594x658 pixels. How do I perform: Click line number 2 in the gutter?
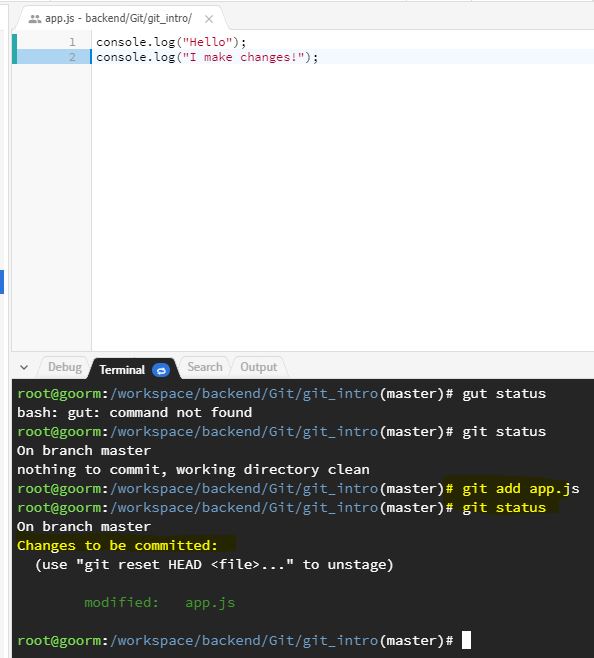pyautogui.click(x=72, y=57)
